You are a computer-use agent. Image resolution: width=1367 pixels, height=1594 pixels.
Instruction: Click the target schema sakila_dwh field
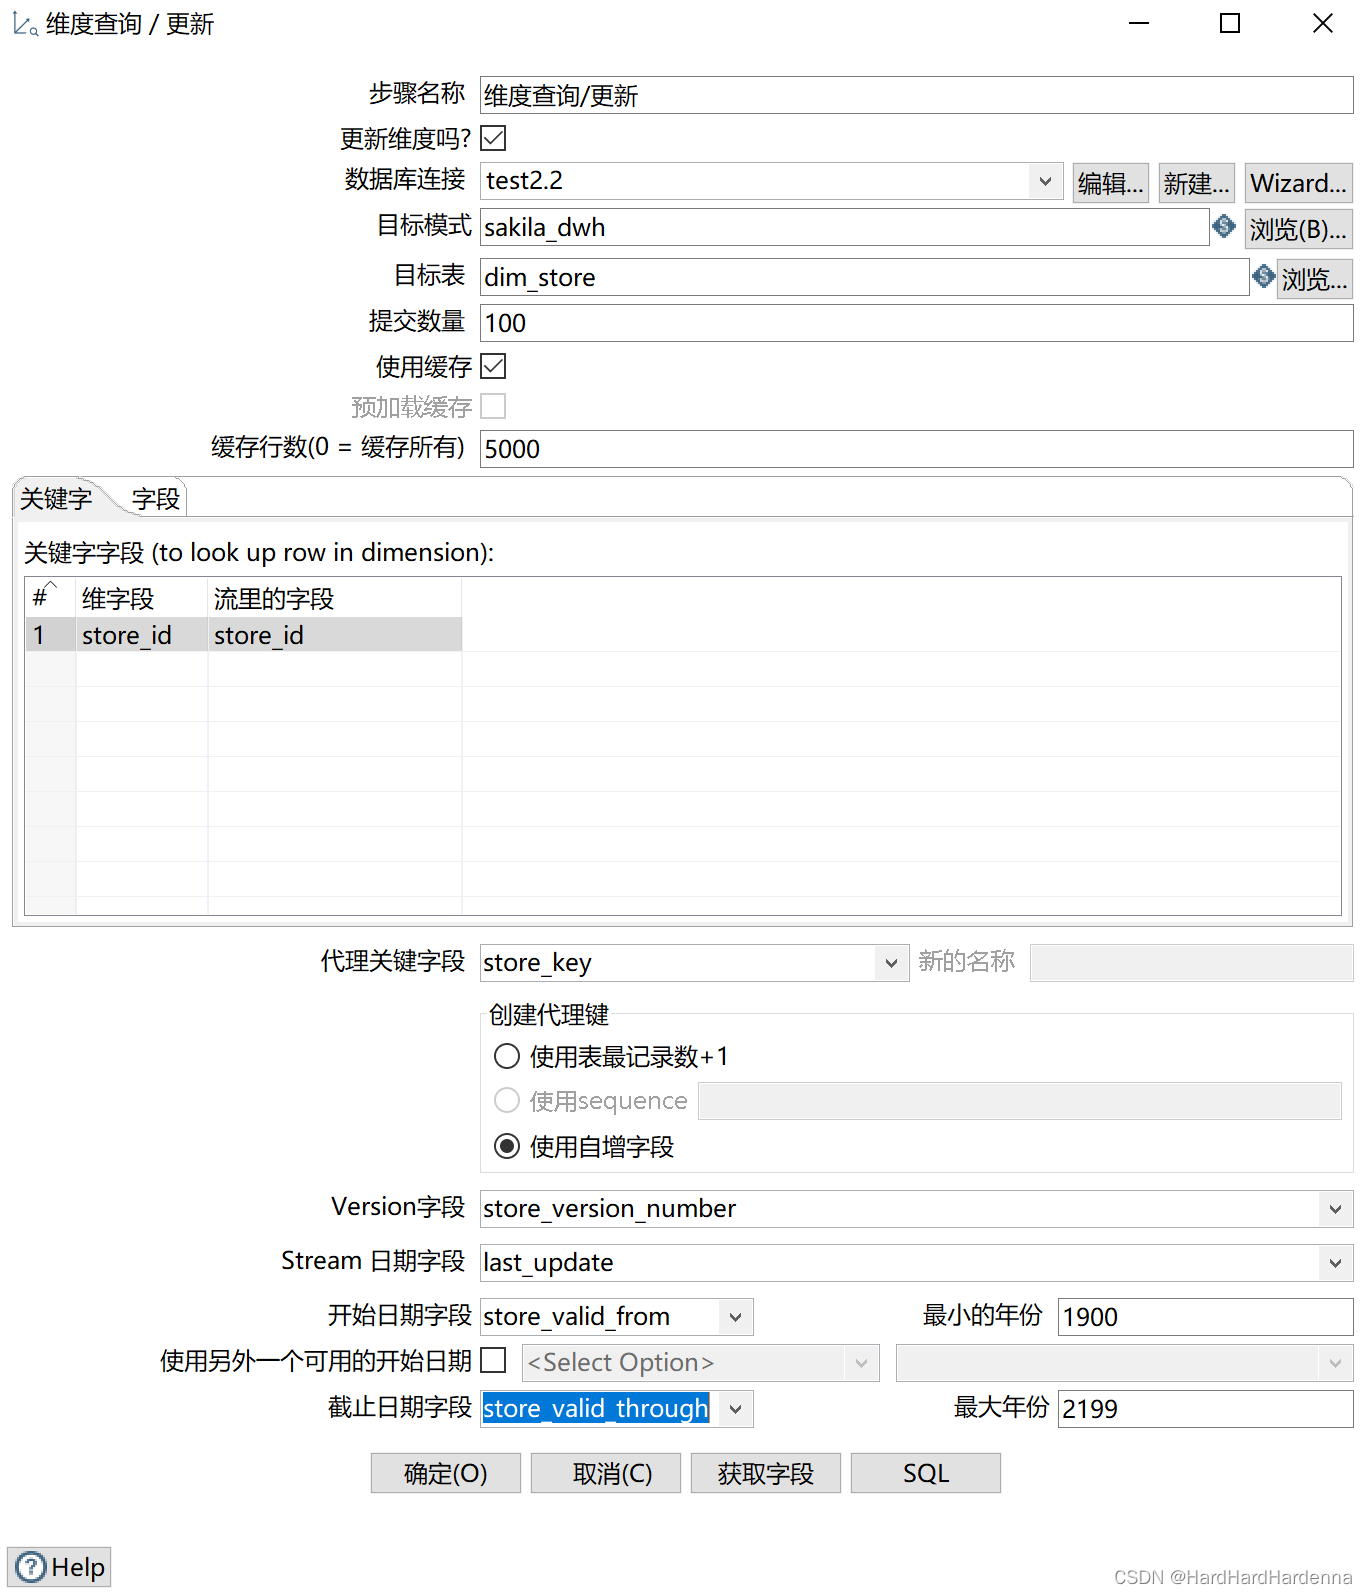[x=844, y=227]
